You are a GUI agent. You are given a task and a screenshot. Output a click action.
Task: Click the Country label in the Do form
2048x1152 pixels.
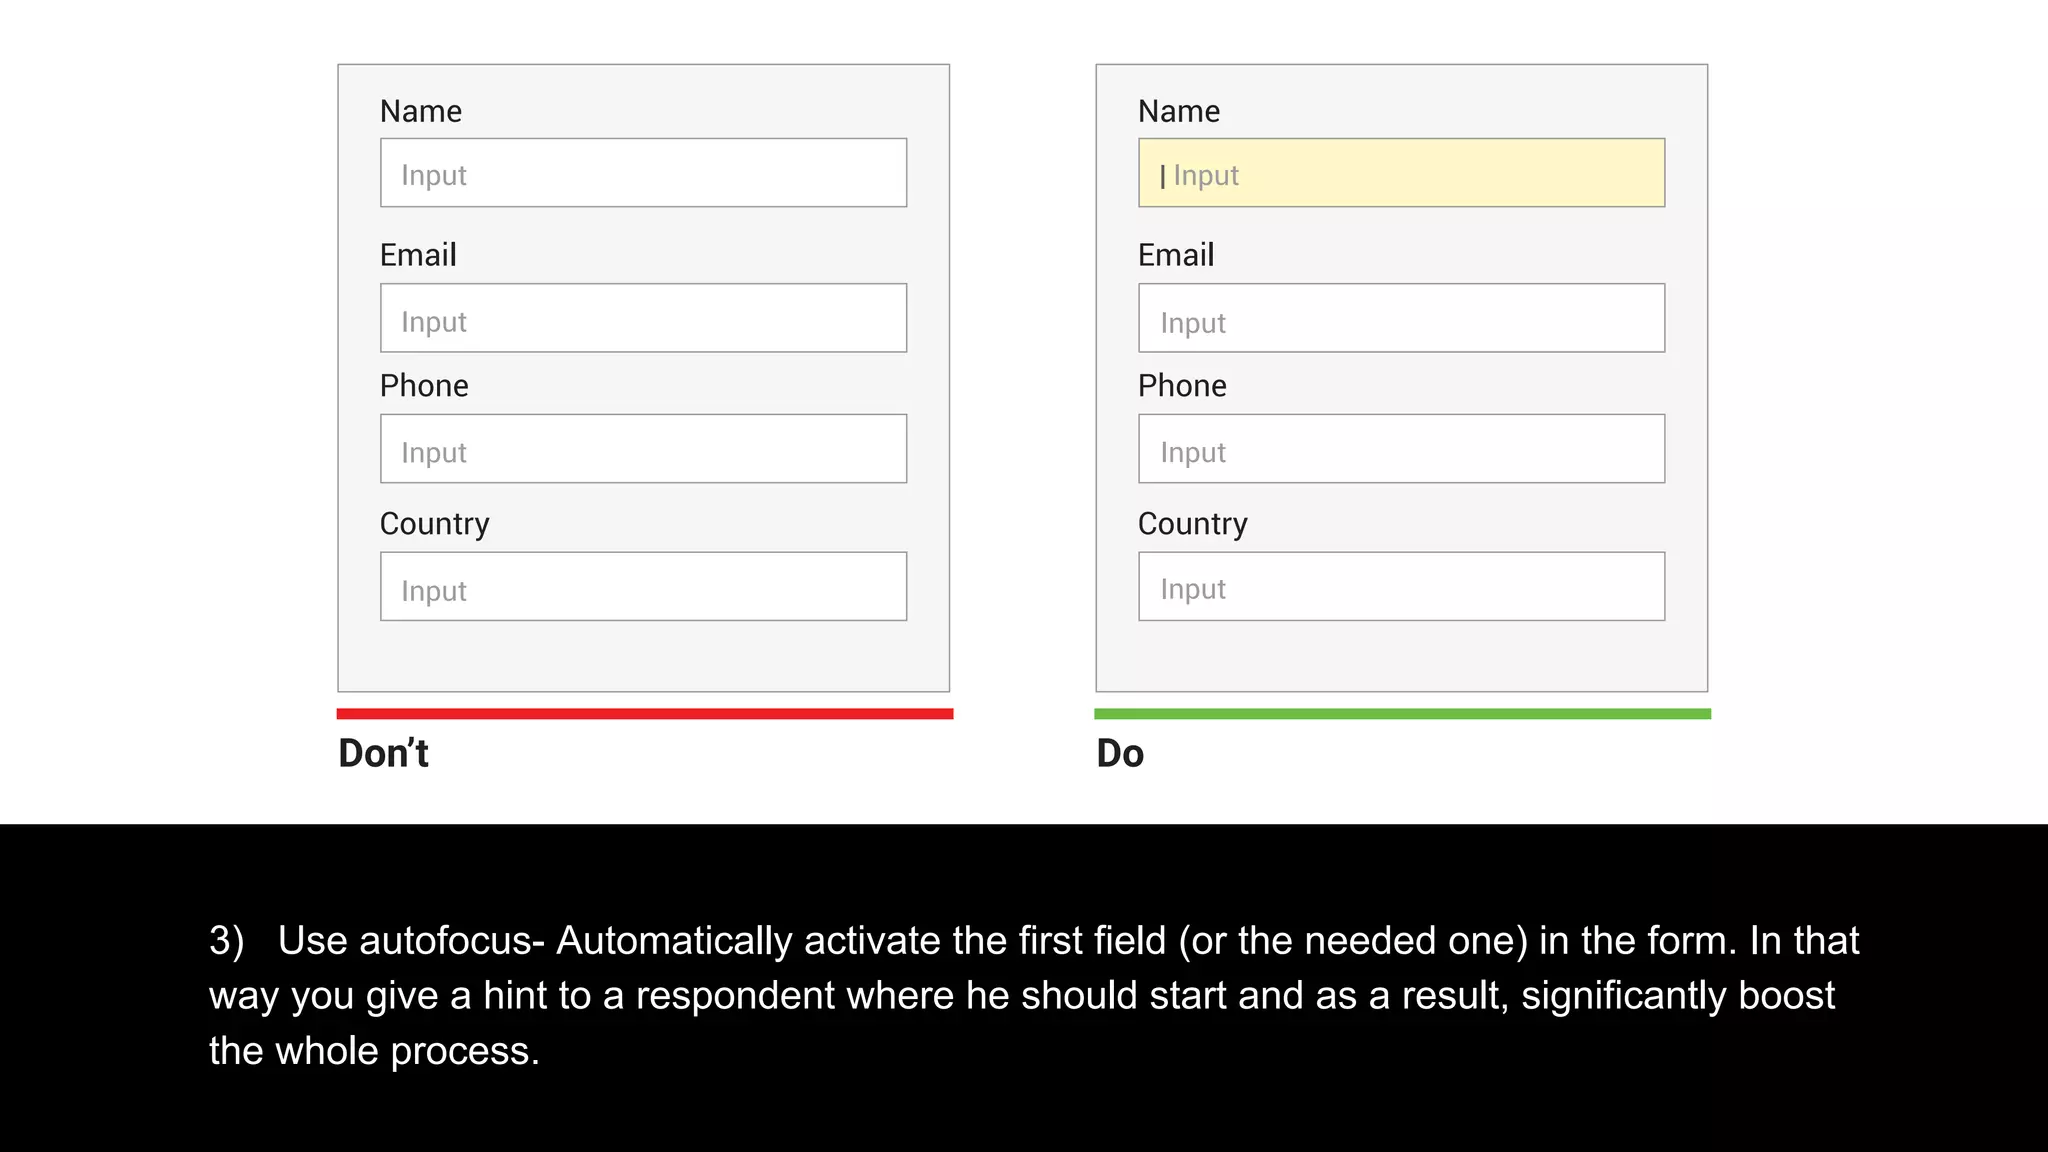(1193, 524)
